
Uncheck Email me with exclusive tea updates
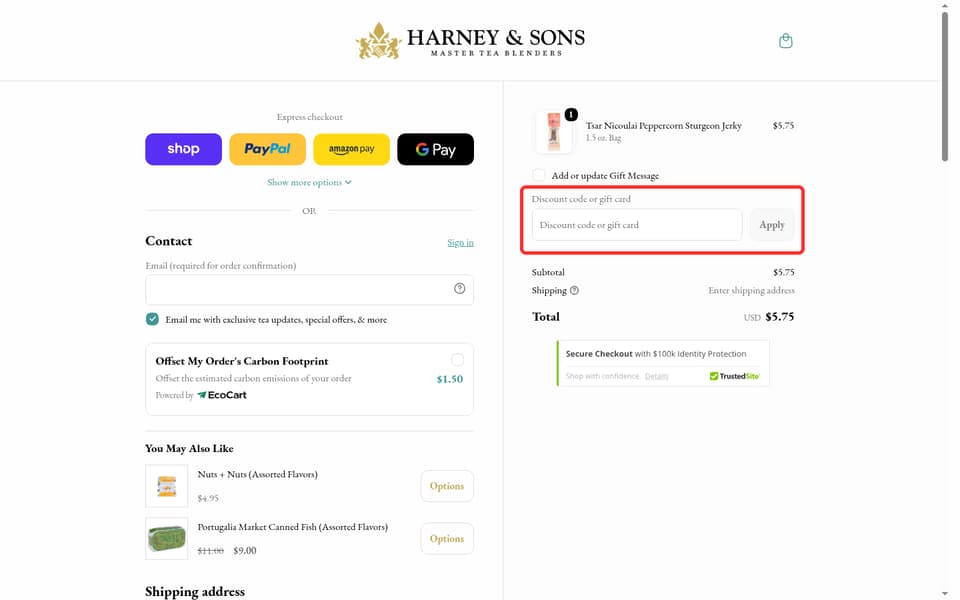[x=152, y=319]
